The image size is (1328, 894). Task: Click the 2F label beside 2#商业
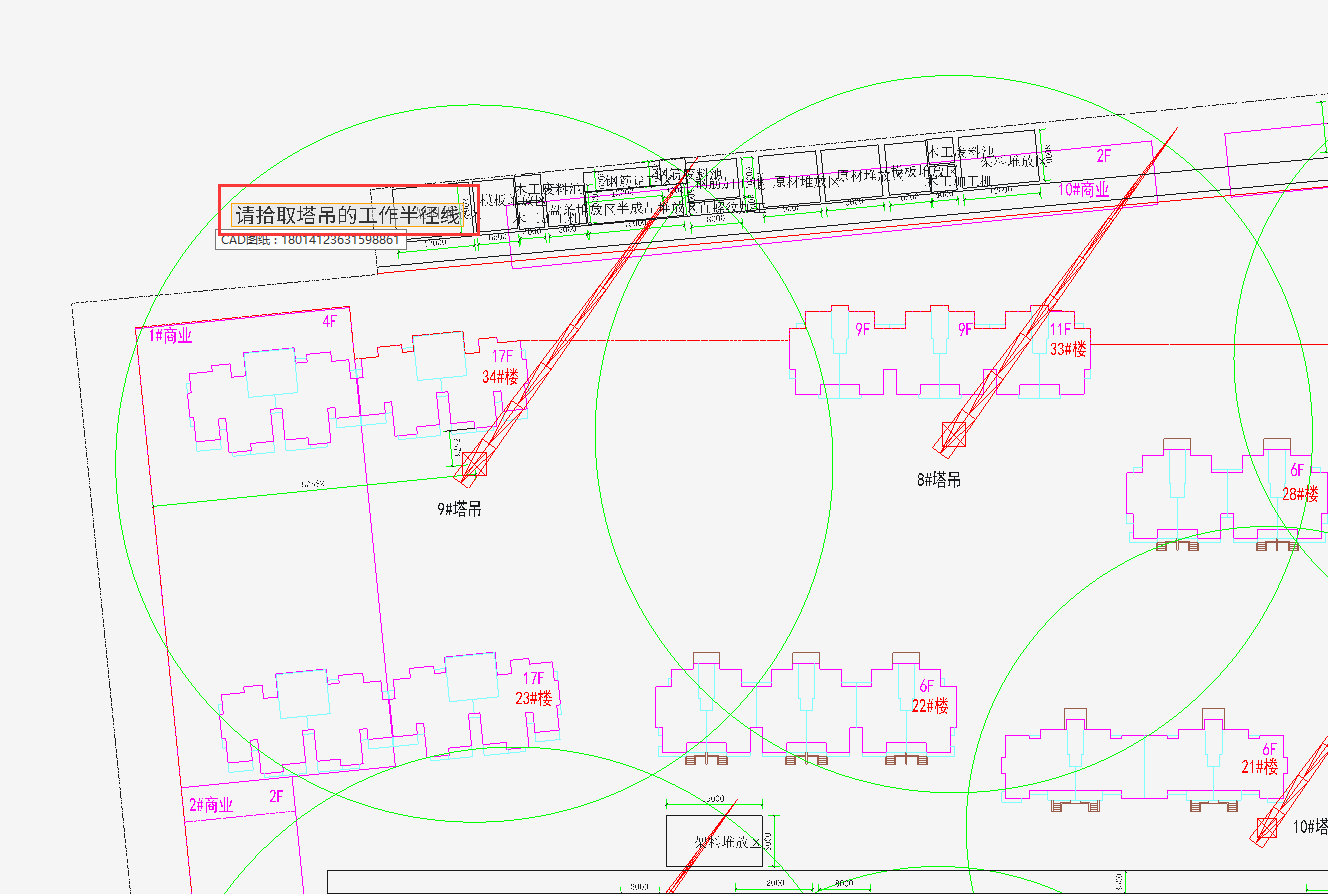tap(276, 797)
